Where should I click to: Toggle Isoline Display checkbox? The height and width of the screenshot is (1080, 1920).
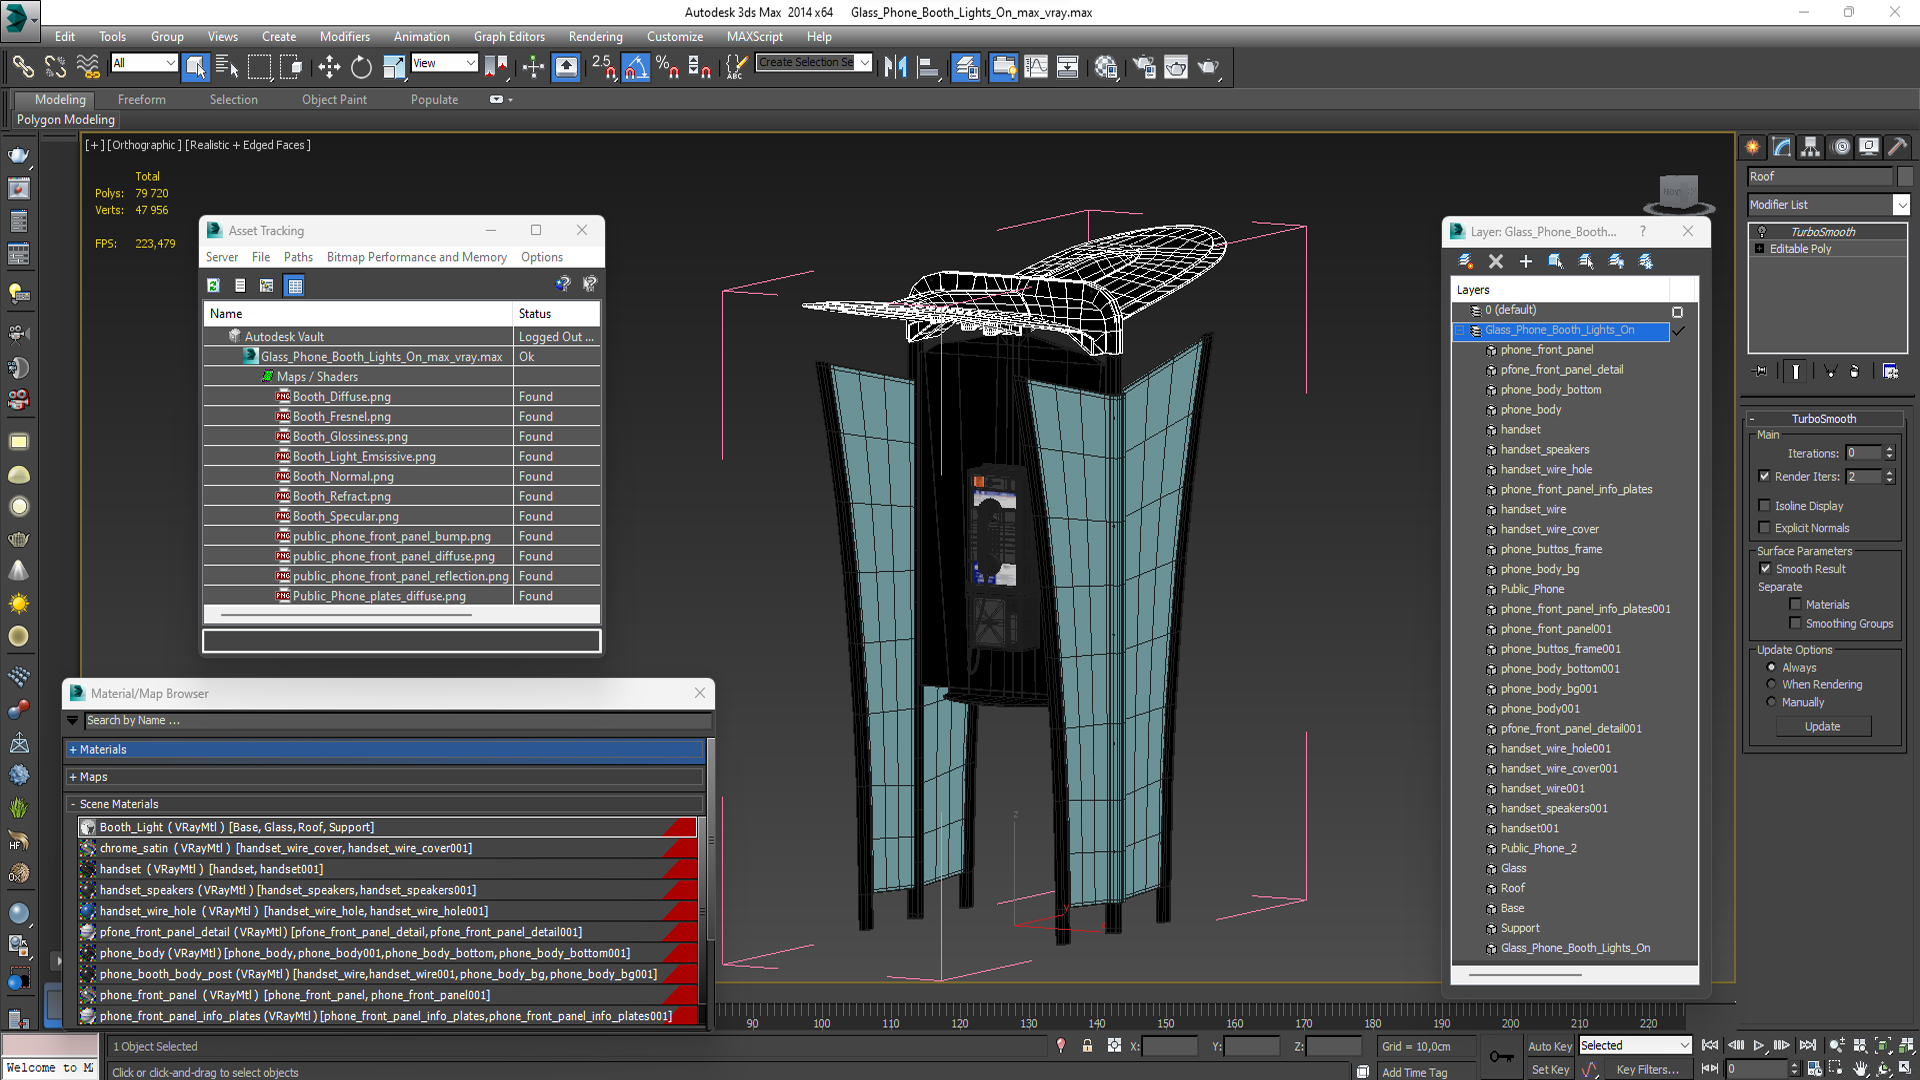[1764, 506]
